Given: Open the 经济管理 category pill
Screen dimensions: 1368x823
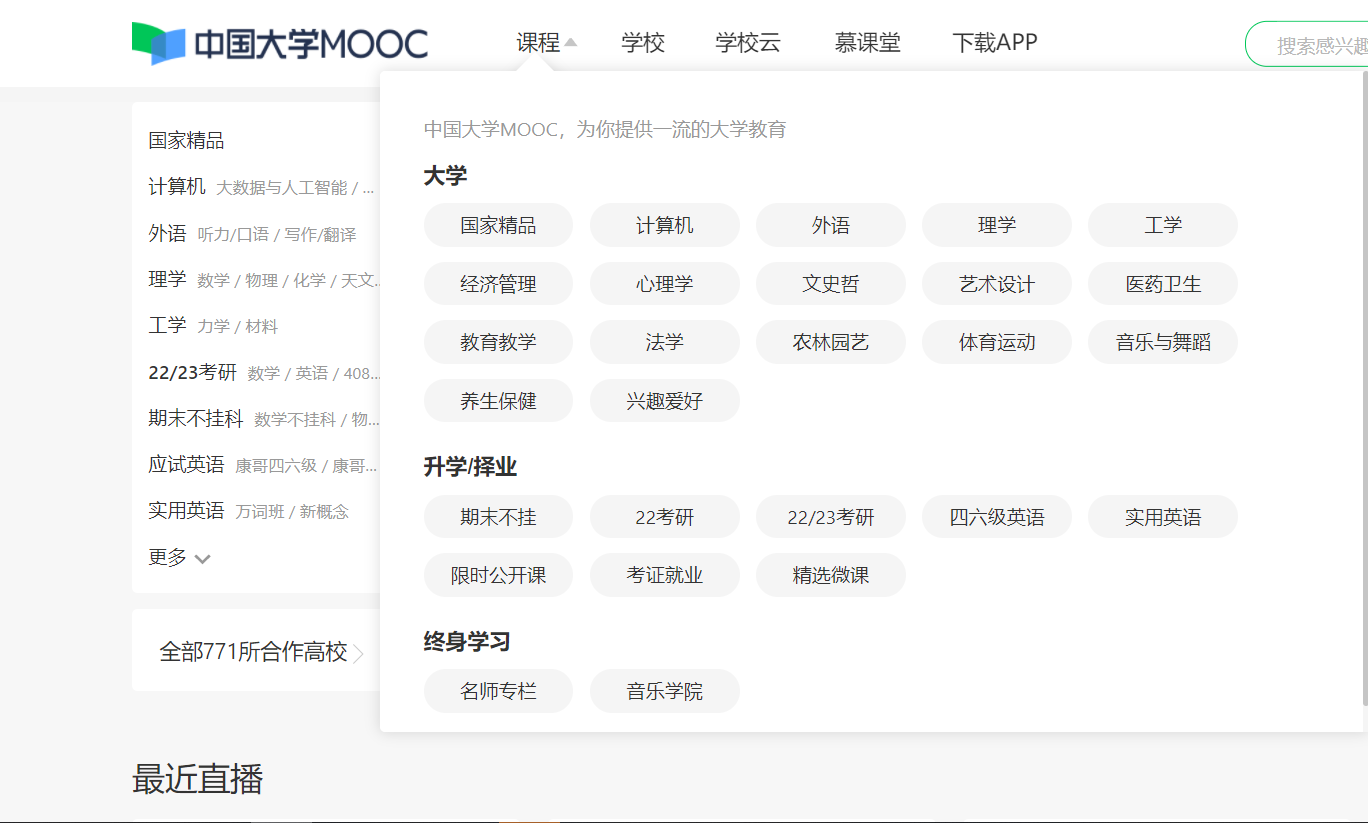Looking at the screenshot, I should click(x=498, y=284).
